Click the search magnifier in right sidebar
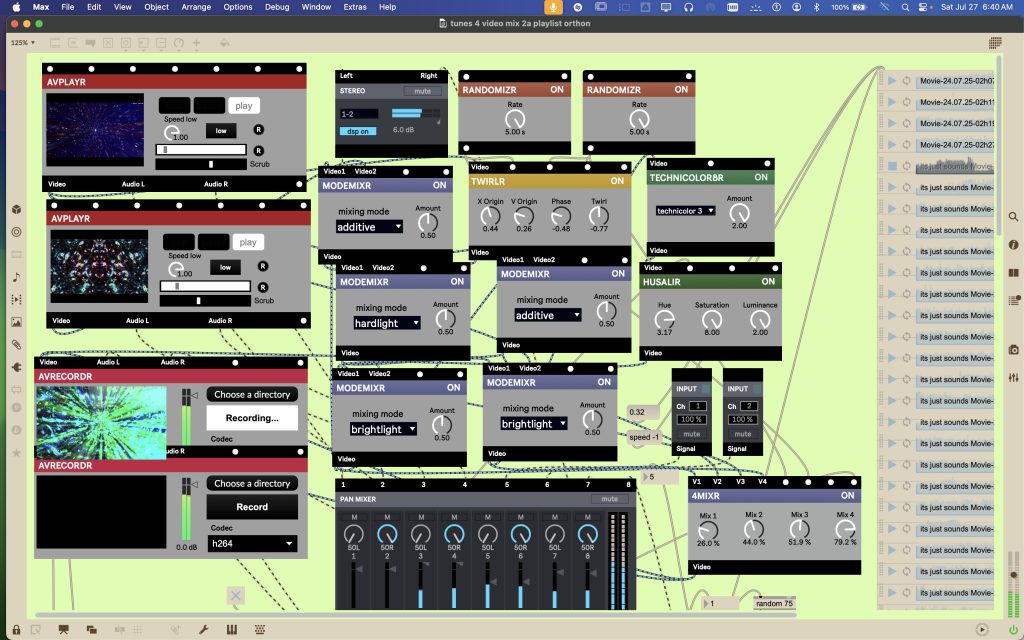1024x640 pixels. (1014, 216)
